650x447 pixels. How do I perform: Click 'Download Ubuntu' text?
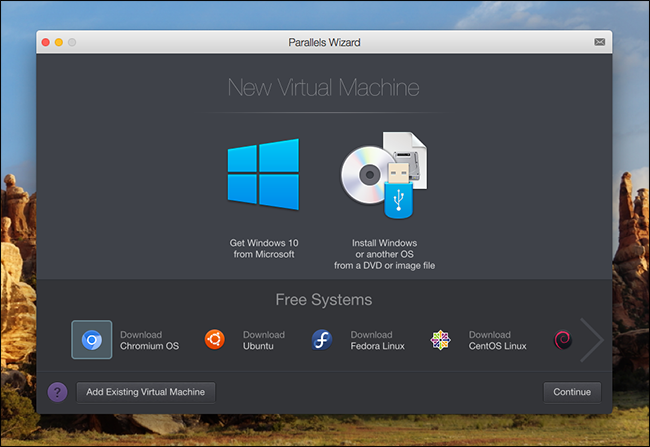264,340
